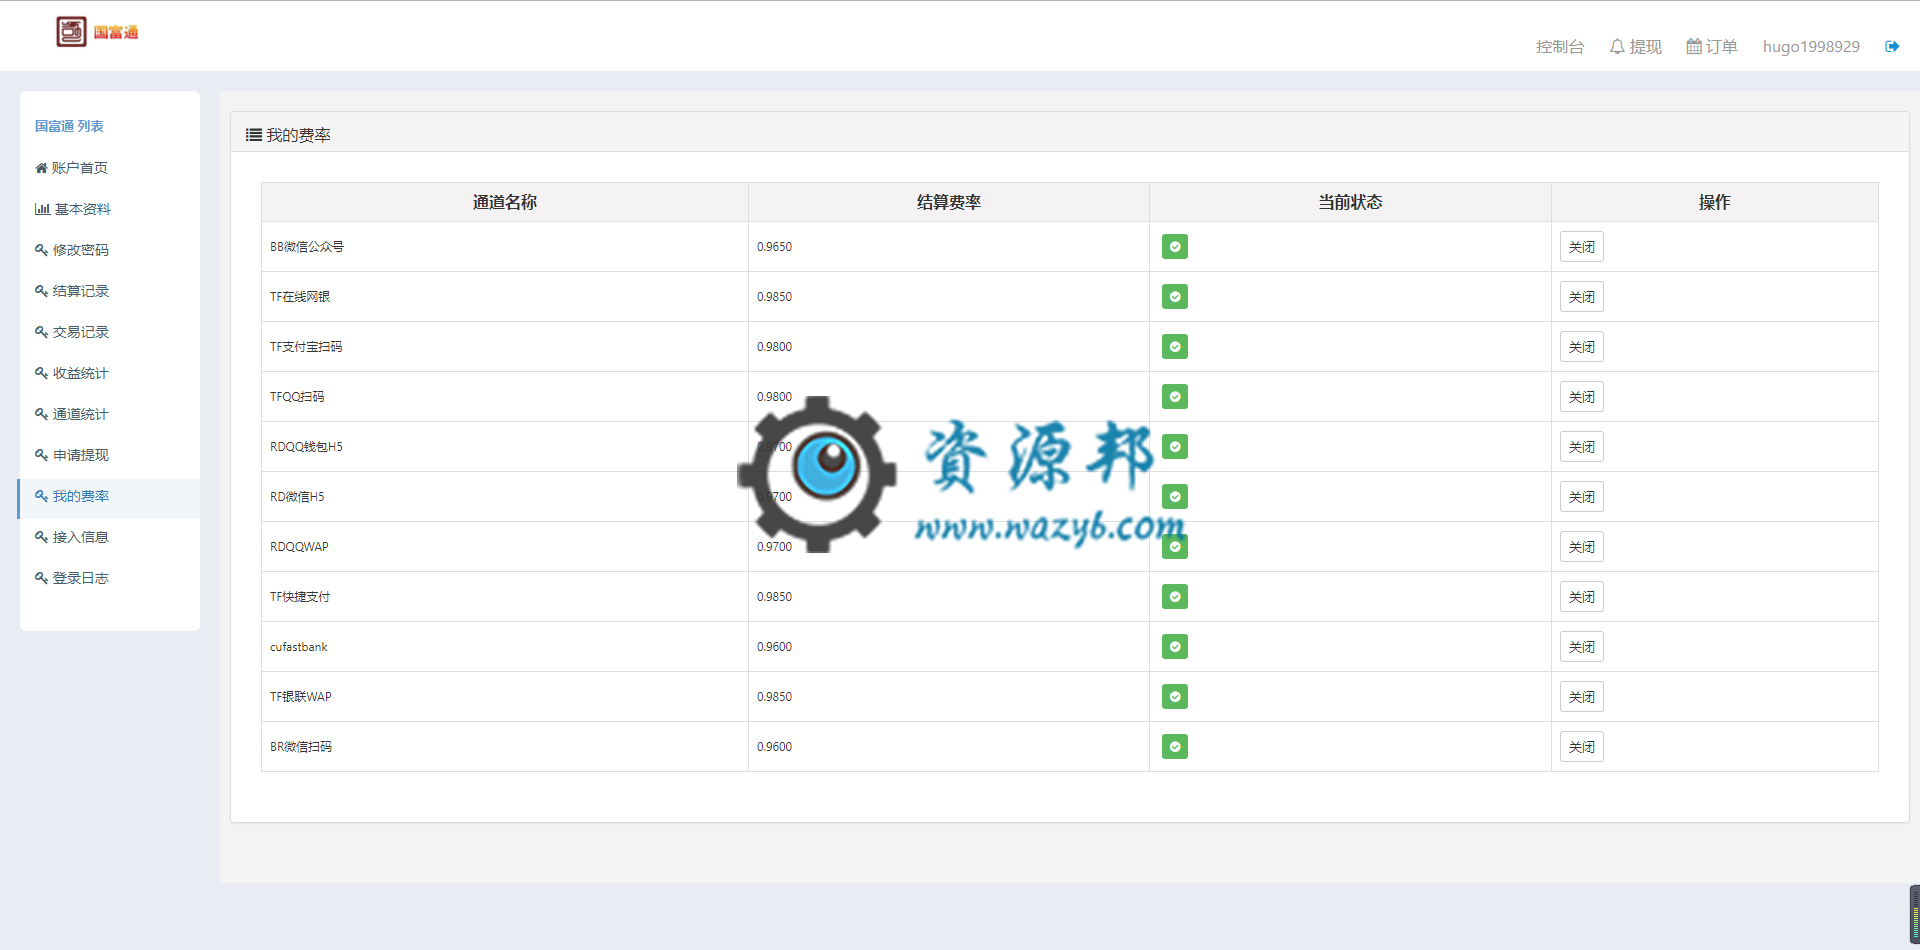Close the TFQQ扫码 channel
Screen dimensions: 1920x950
[x=1582, y=397]
